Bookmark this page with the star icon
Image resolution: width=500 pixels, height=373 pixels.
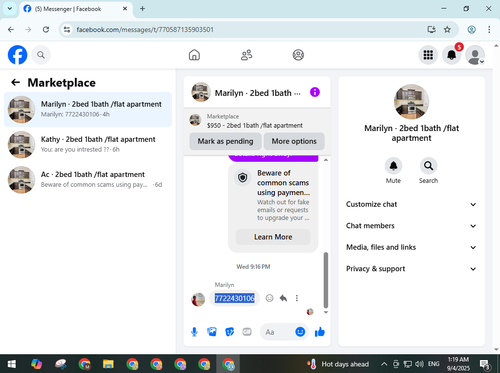447,29
